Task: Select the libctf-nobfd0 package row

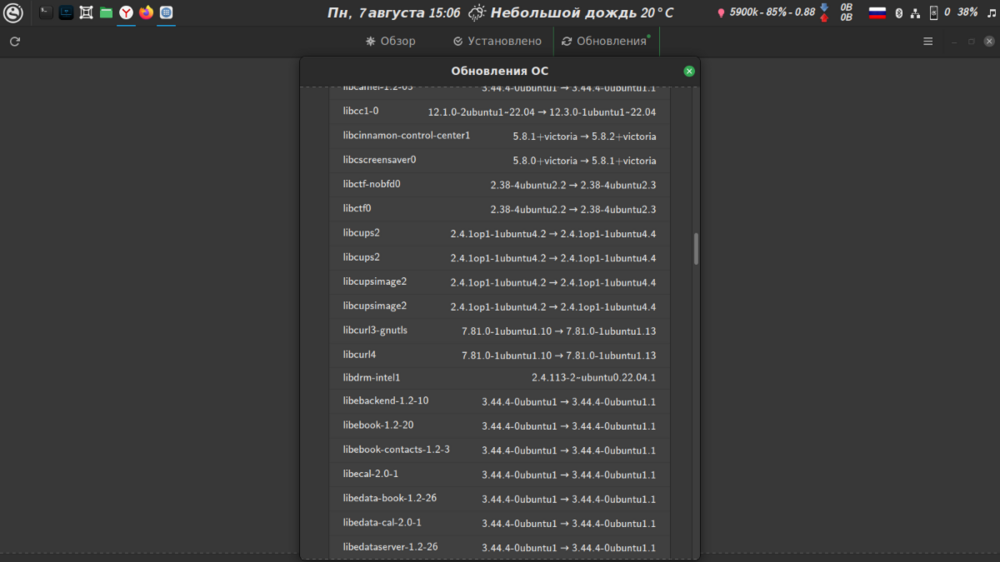Action: pyautogui.click(x=499, y=184)
